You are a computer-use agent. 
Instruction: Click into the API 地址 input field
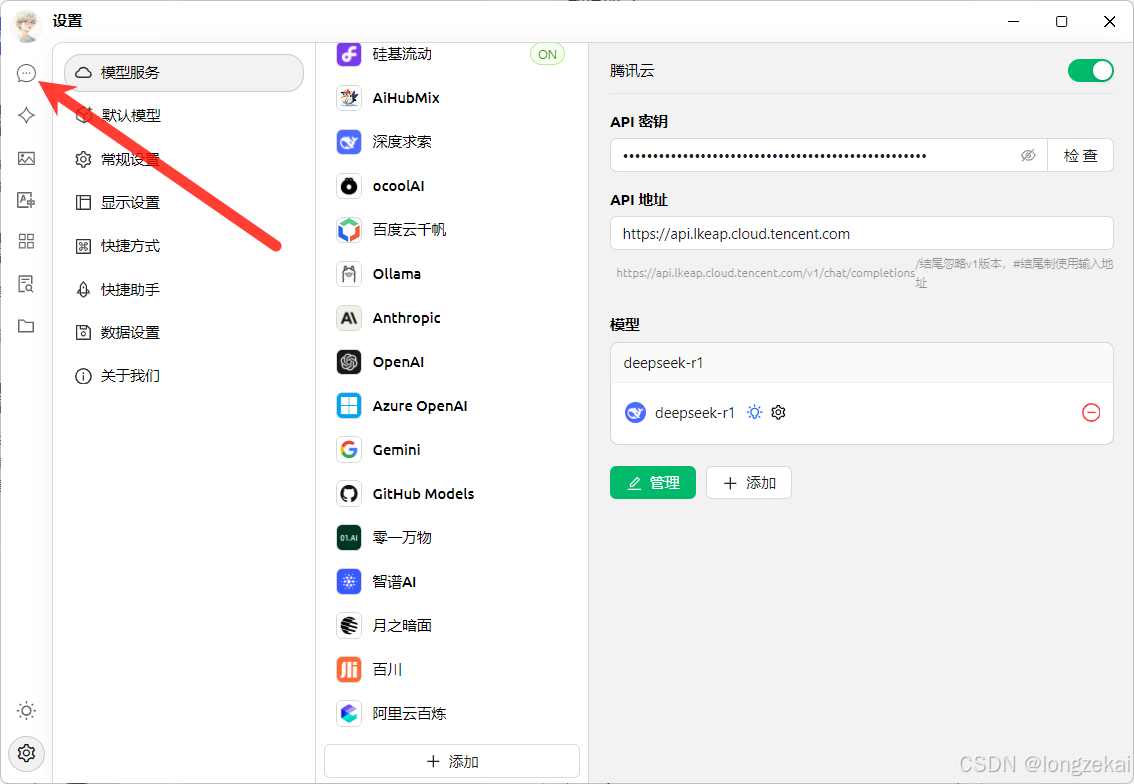[861, 234]
